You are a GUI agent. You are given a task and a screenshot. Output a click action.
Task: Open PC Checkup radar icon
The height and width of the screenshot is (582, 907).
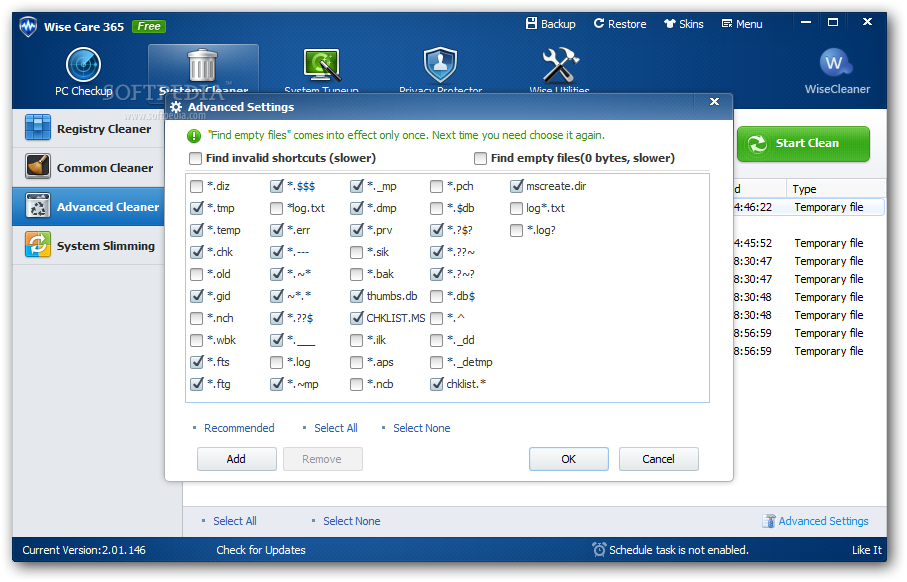click(x=83, y=64)
